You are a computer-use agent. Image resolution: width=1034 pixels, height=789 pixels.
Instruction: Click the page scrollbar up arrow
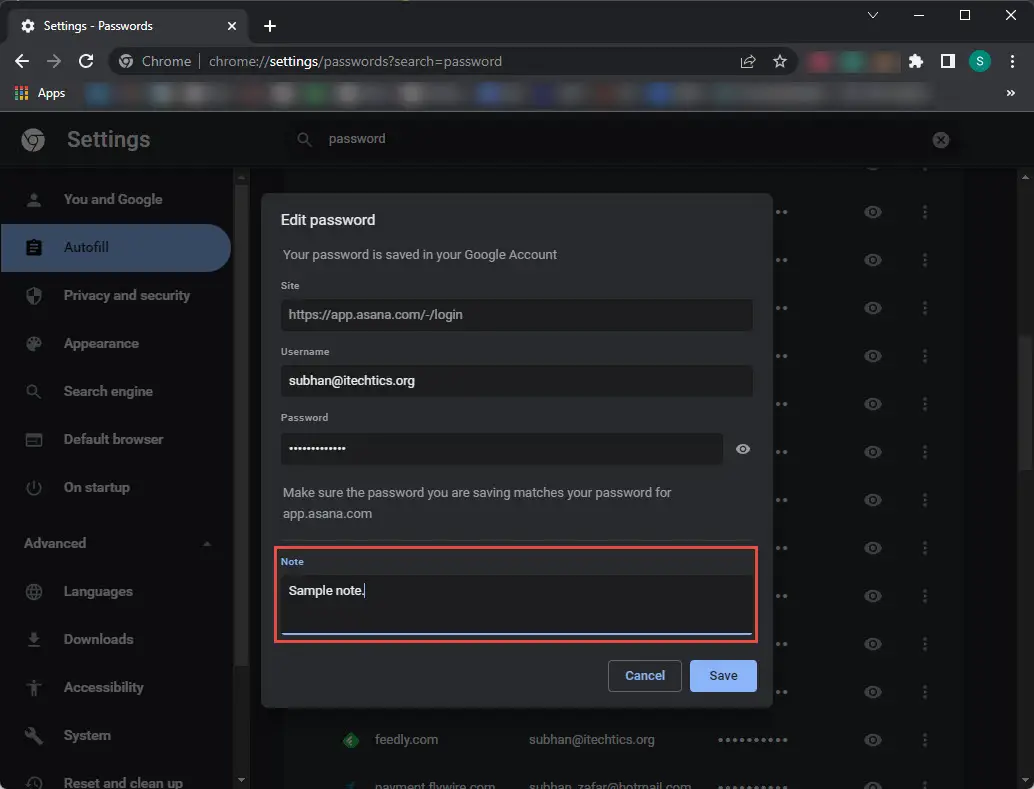point(1025,177)
